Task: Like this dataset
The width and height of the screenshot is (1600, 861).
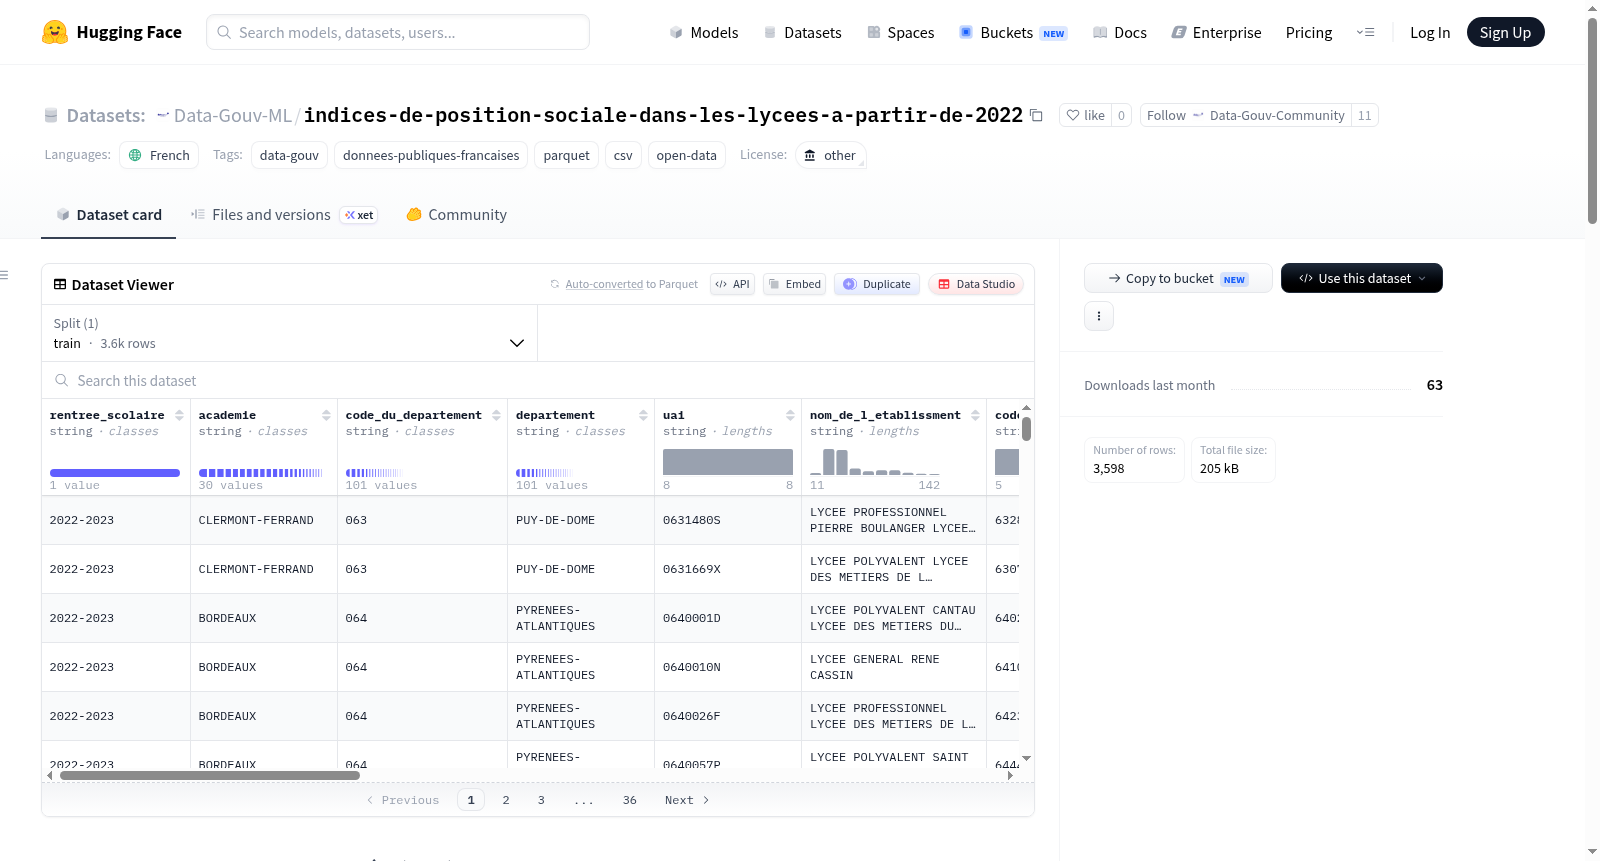Action: pyautogui.click(x=1086, y=116)
